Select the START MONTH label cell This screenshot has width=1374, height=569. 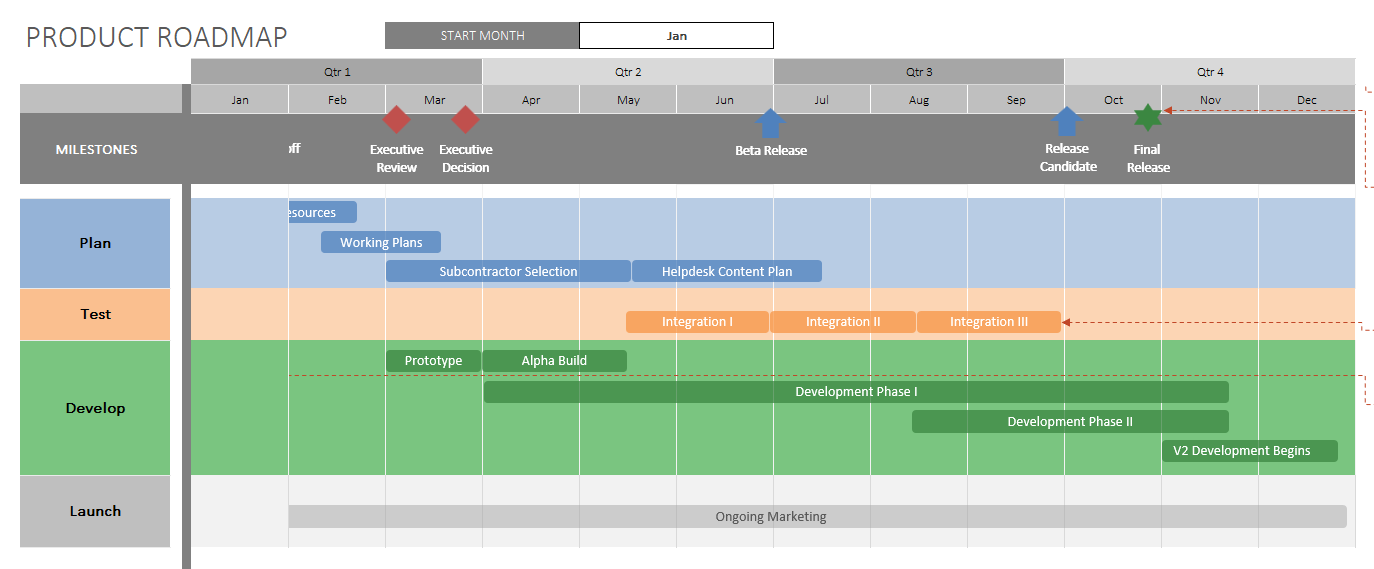click(x=482, y=35)
